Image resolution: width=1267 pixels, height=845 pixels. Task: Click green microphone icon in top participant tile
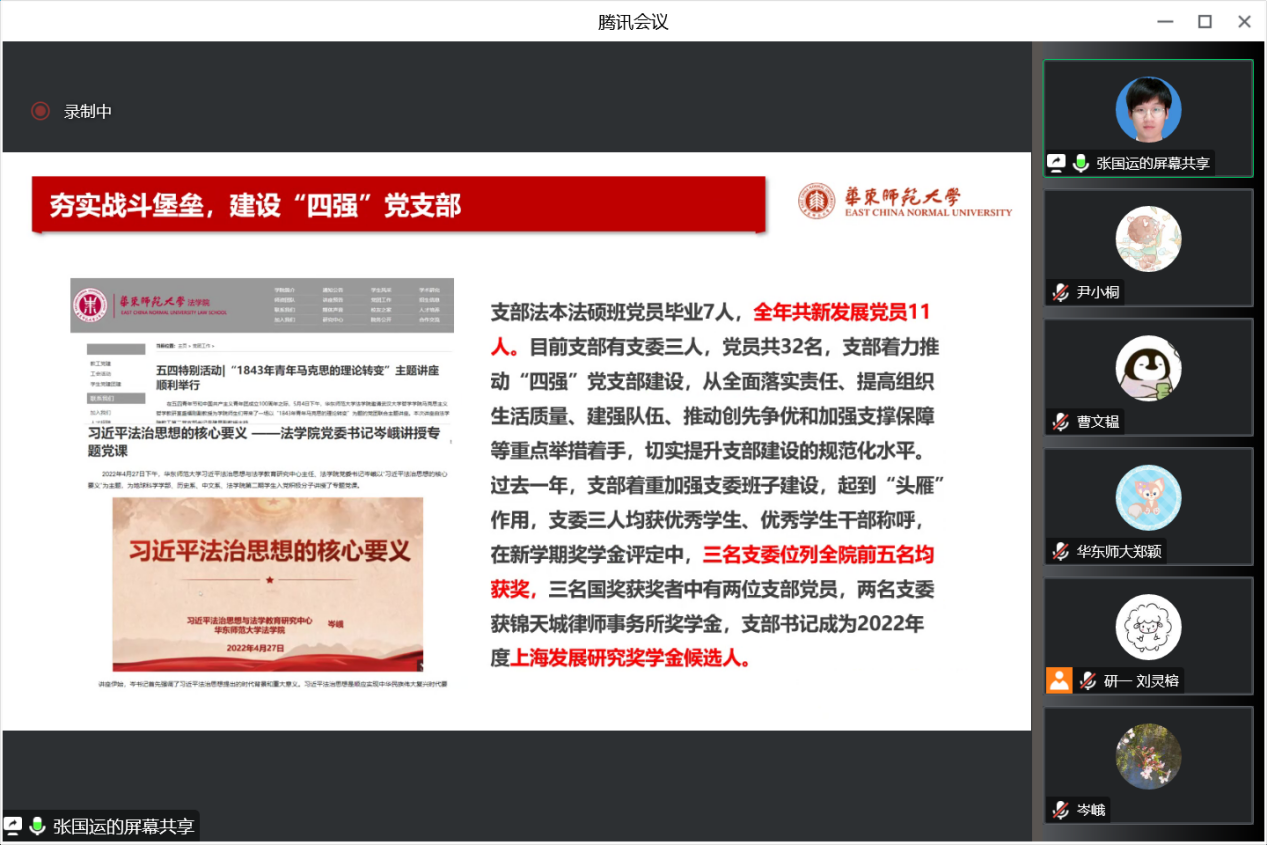tap(1080, 163)
